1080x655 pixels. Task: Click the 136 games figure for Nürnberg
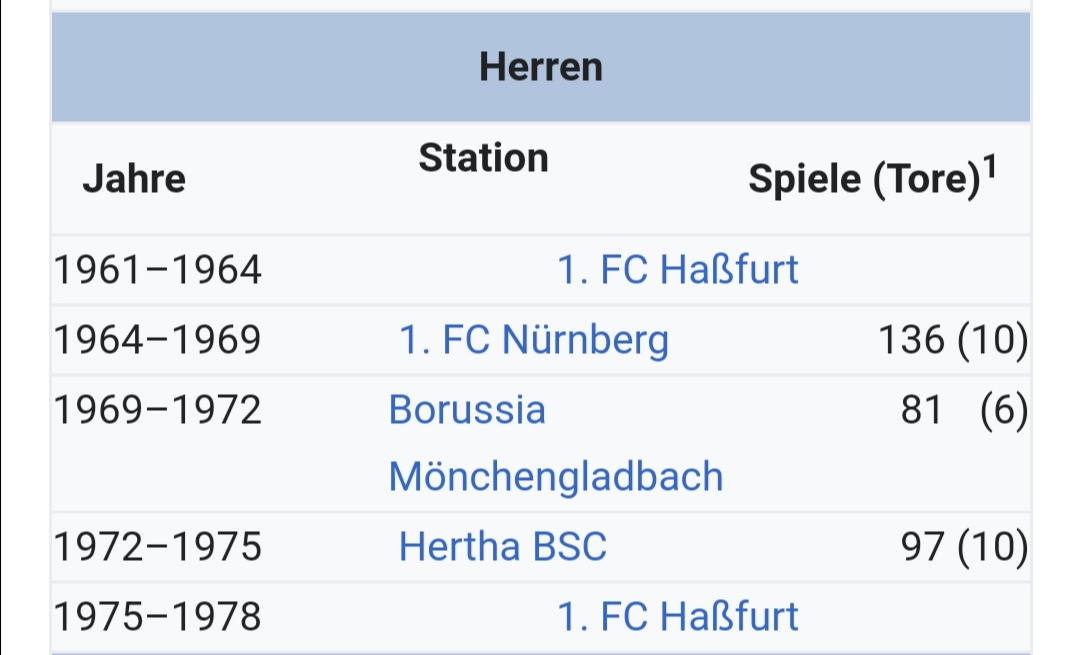[x=910, y=341]
